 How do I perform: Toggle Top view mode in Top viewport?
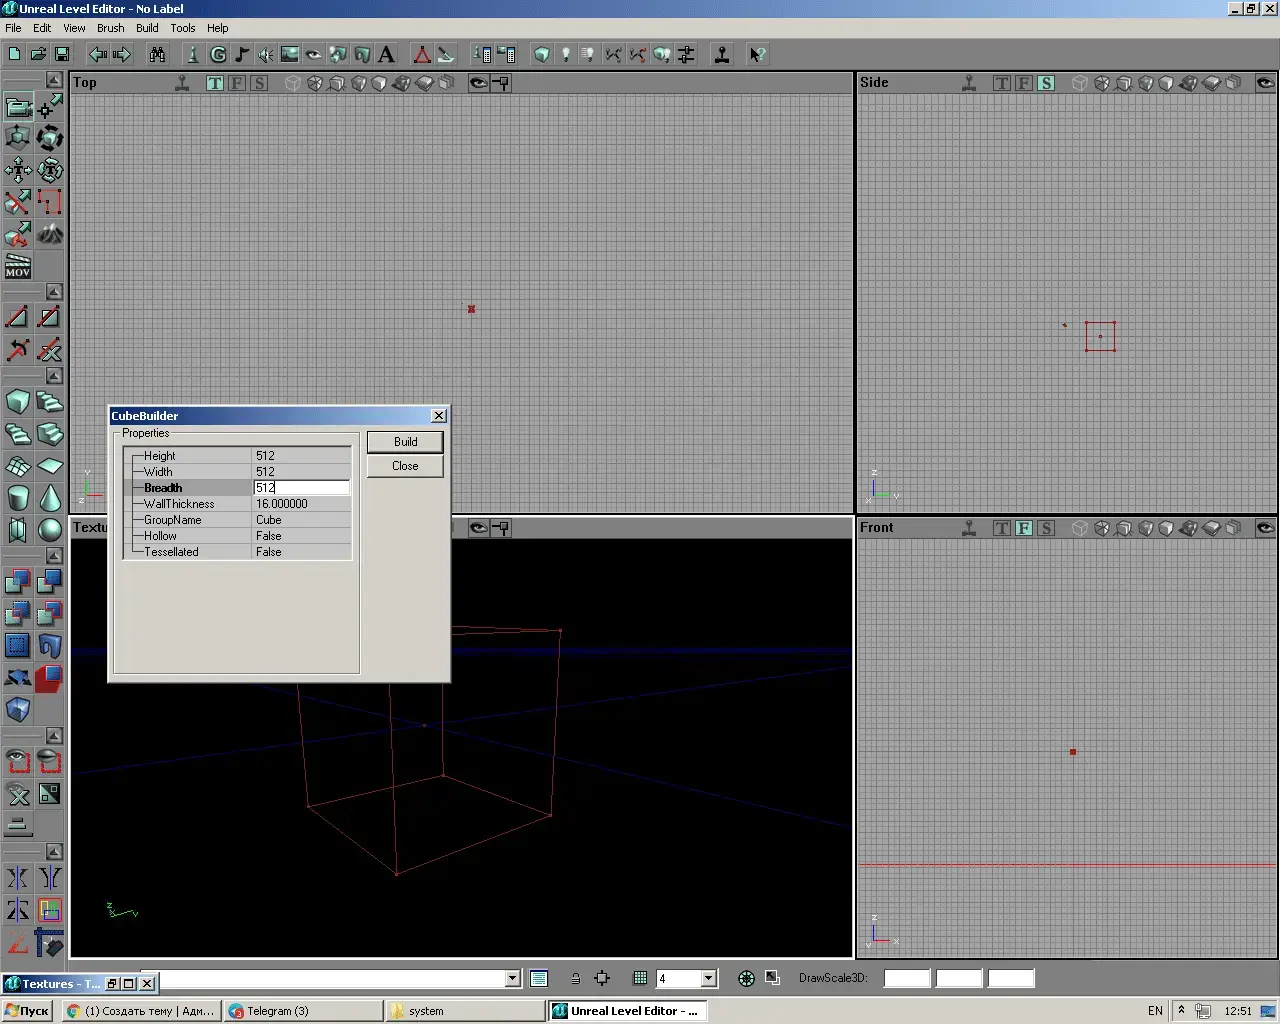pos(215,83)
